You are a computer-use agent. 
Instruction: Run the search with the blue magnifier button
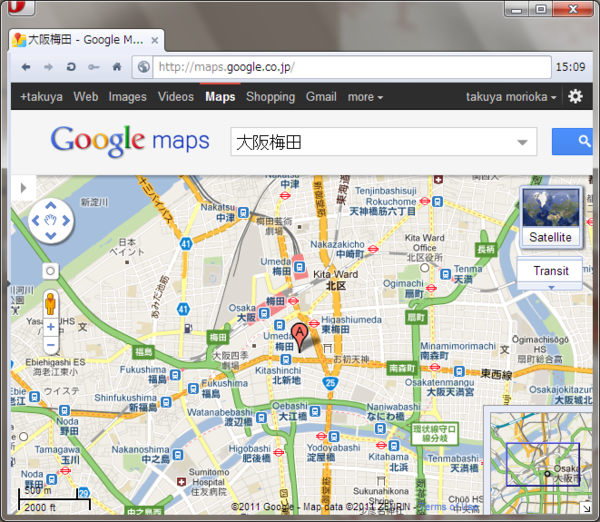coord(572,141)
